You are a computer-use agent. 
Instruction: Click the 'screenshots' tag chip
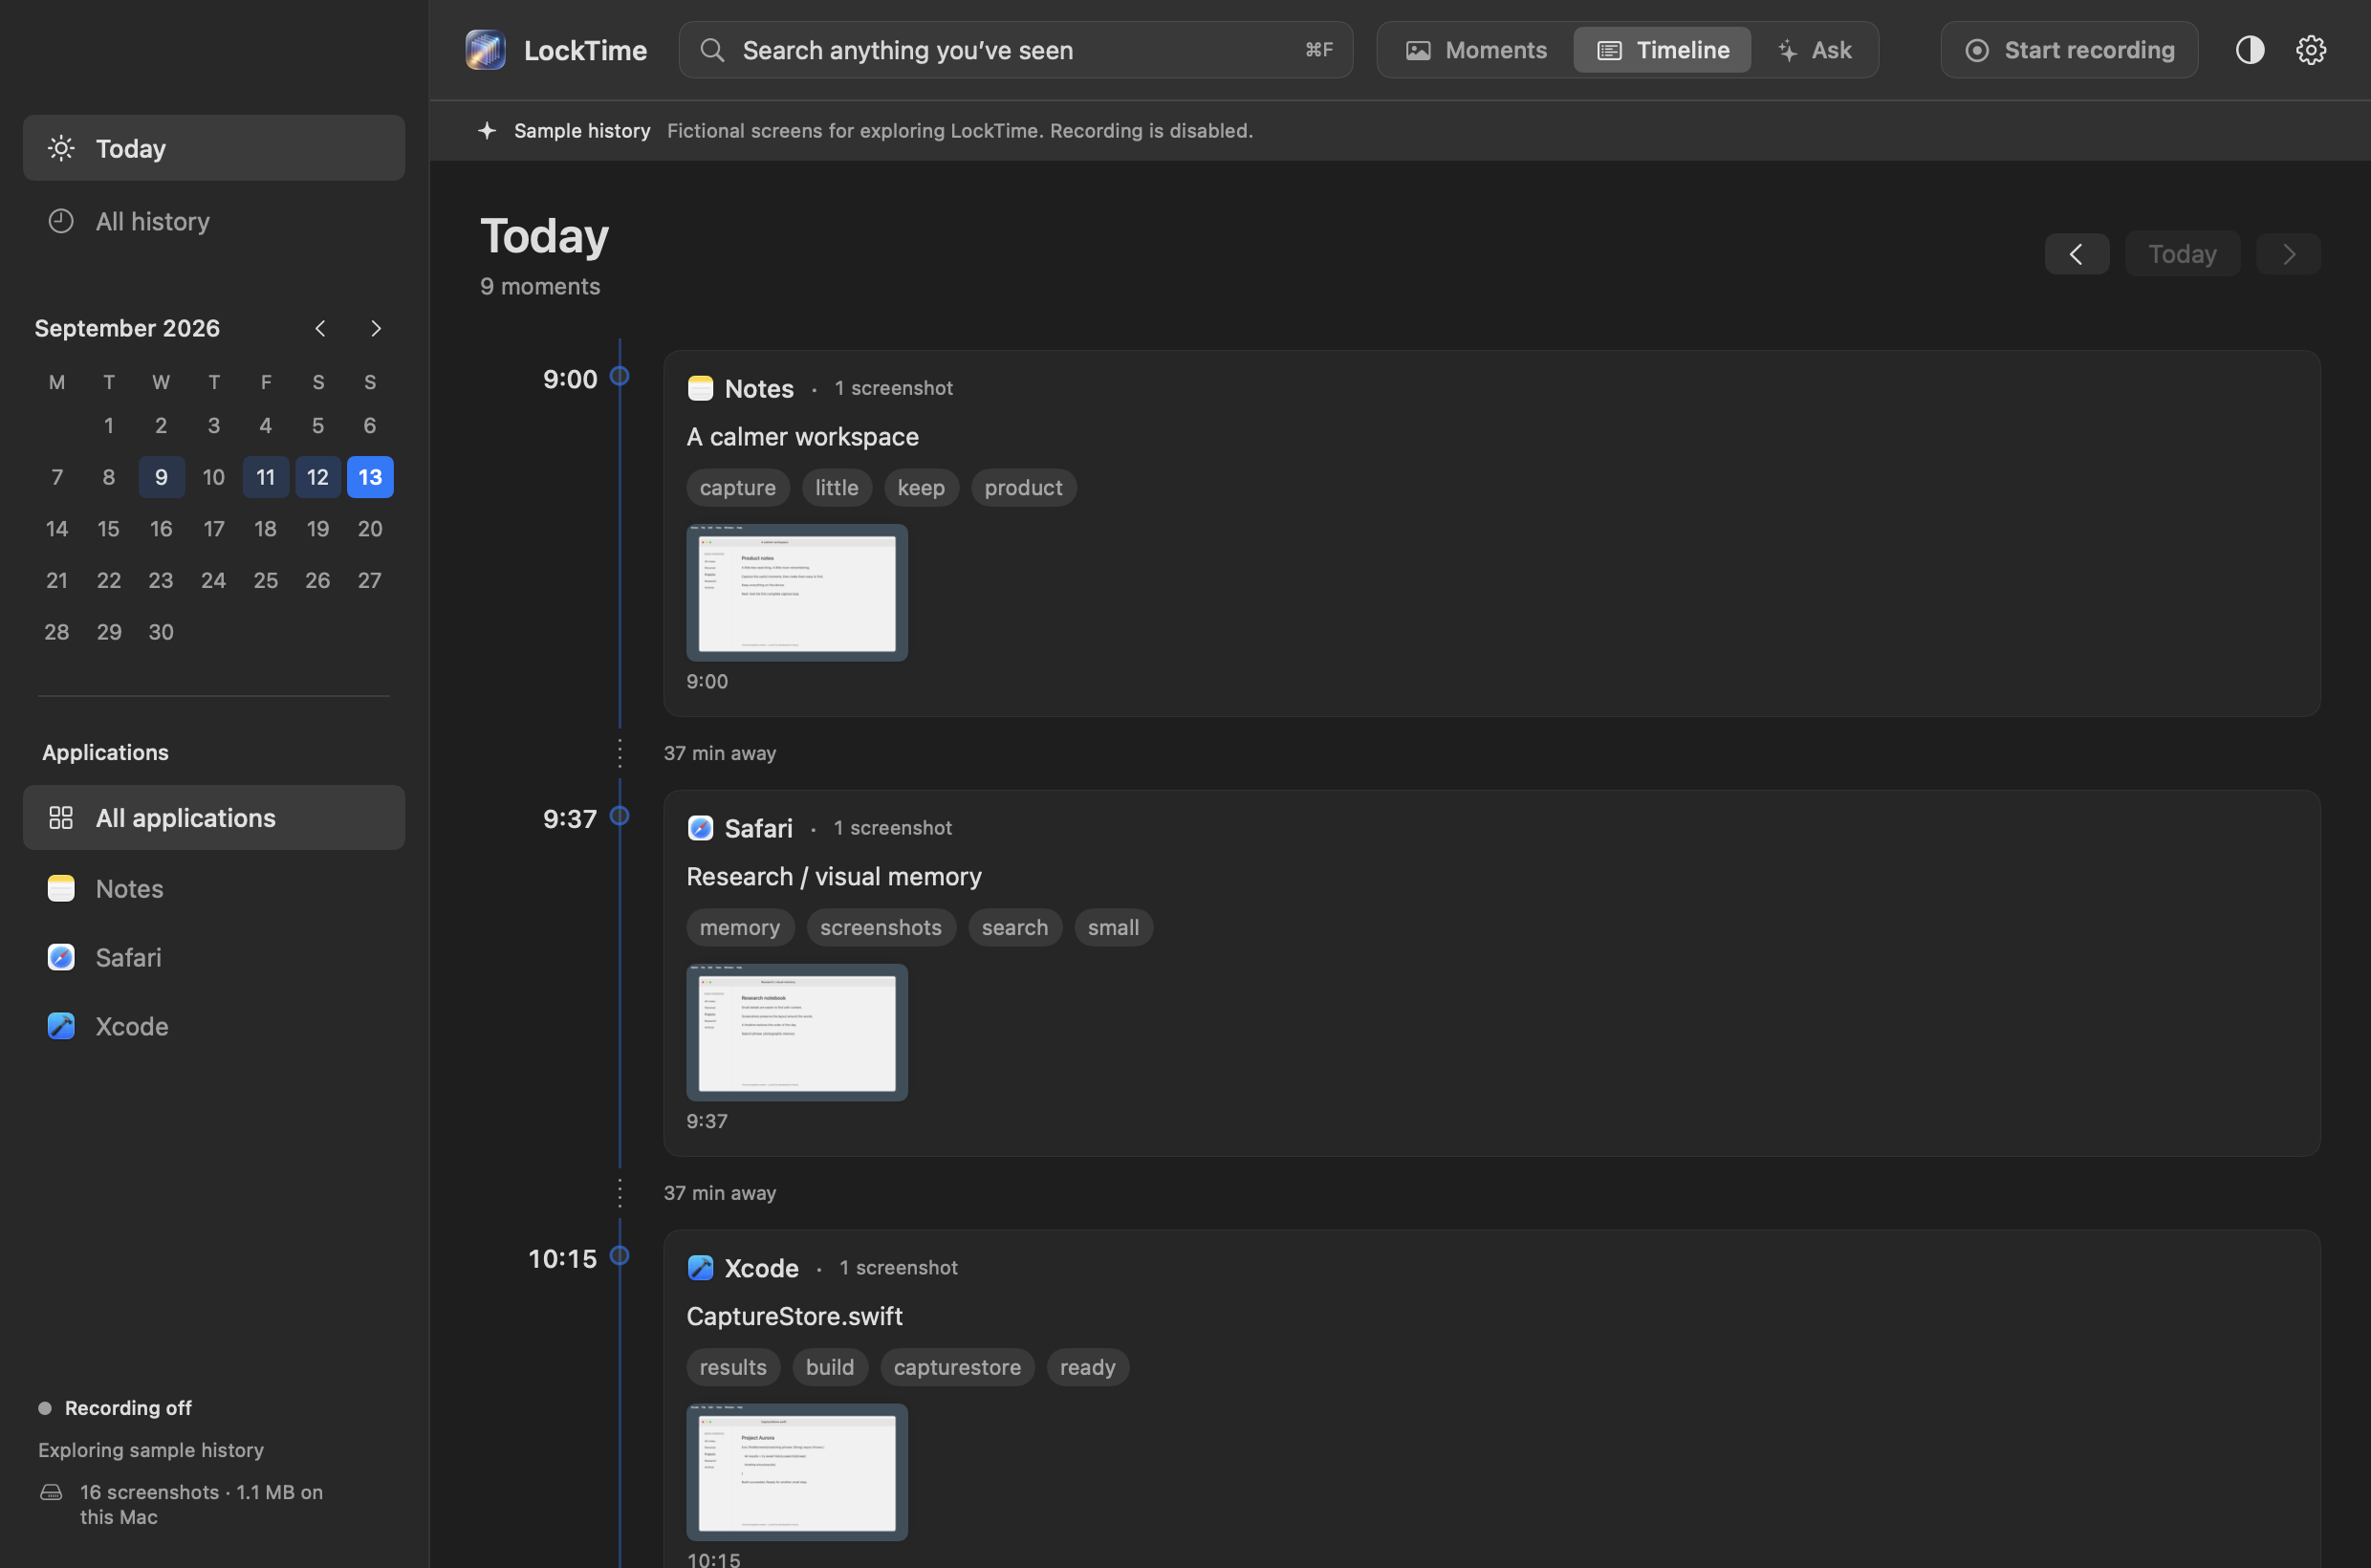[881, 928]
